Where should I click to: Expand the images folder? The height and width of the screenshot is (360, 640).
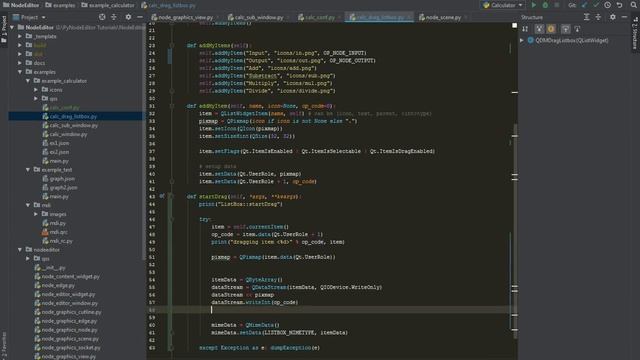pyautogui.click(x=36, y=214)
